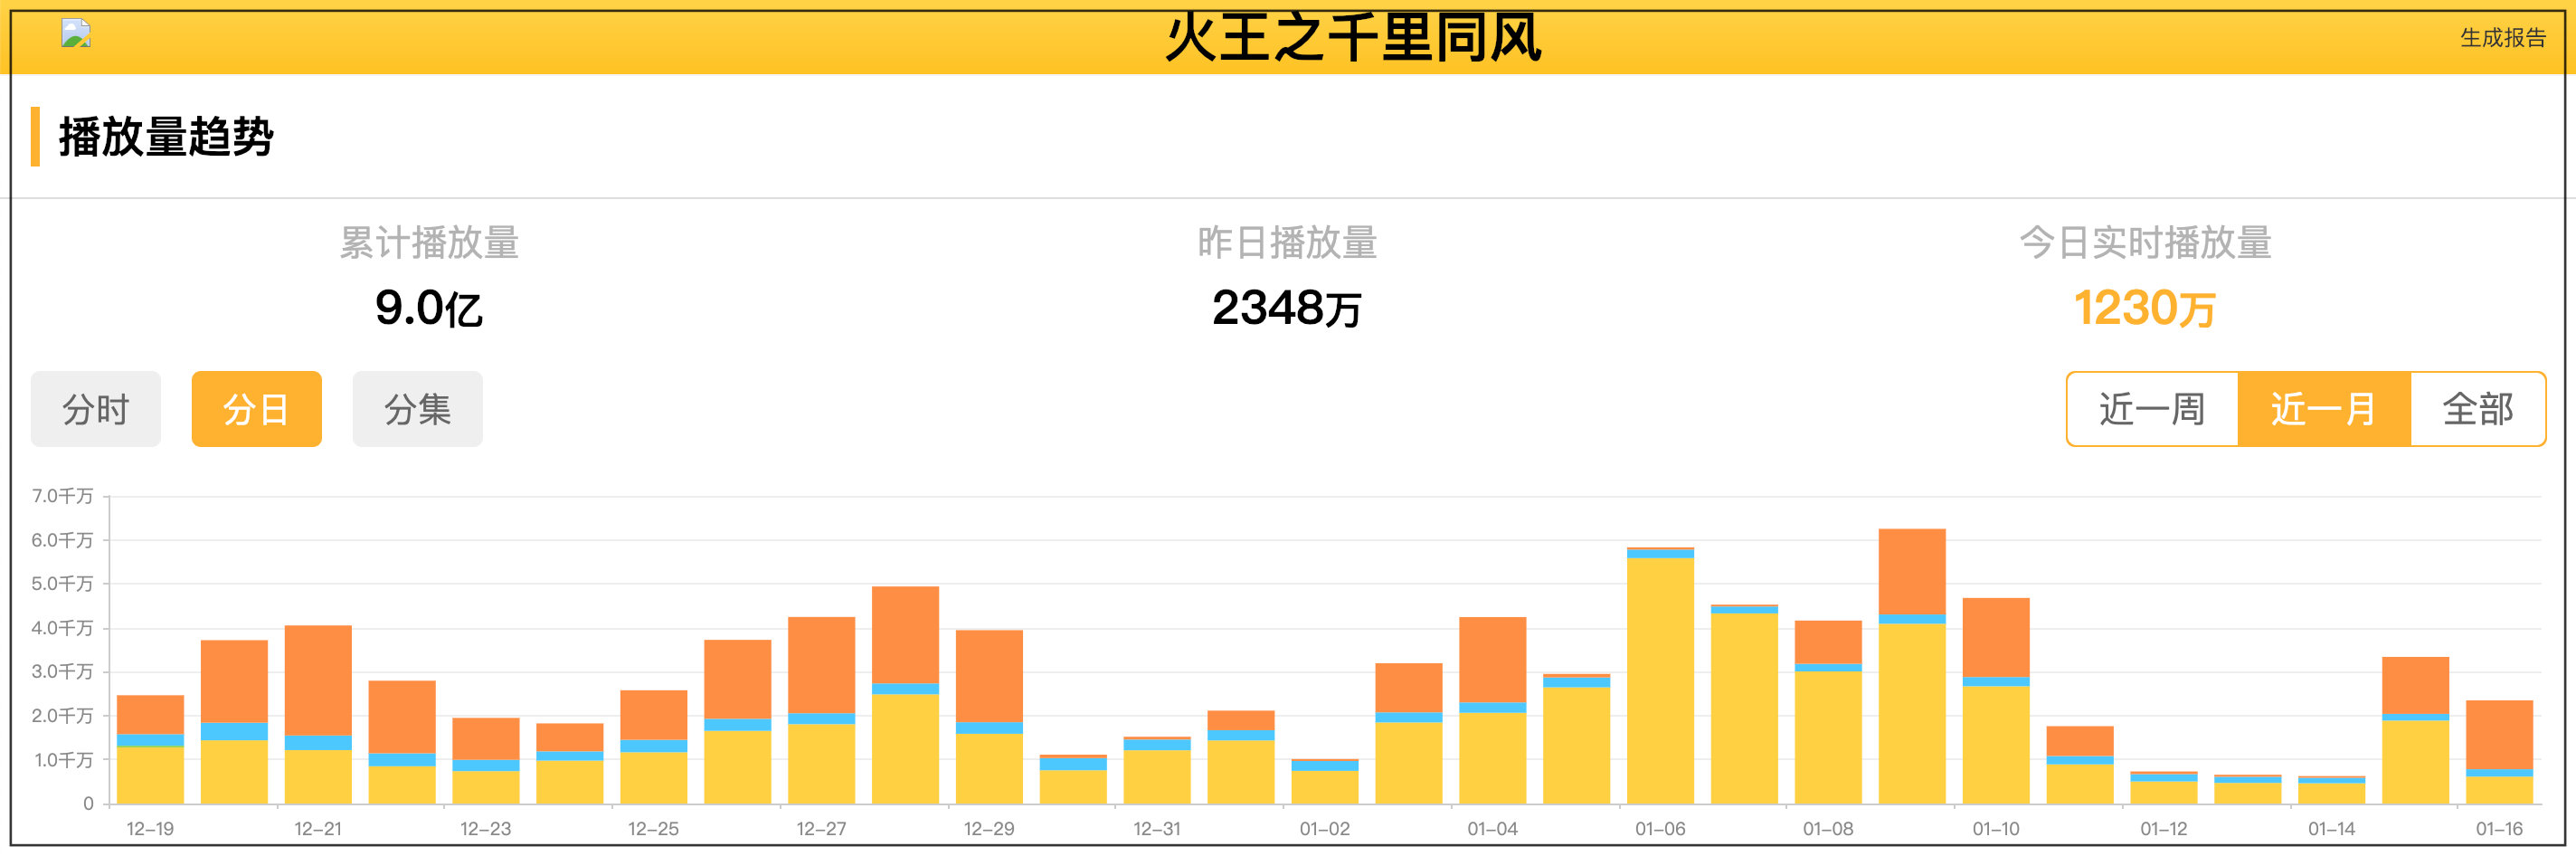Select the 分日 daily view tab
This screenshot has height=856, width=2576.
tap(256, 409)
